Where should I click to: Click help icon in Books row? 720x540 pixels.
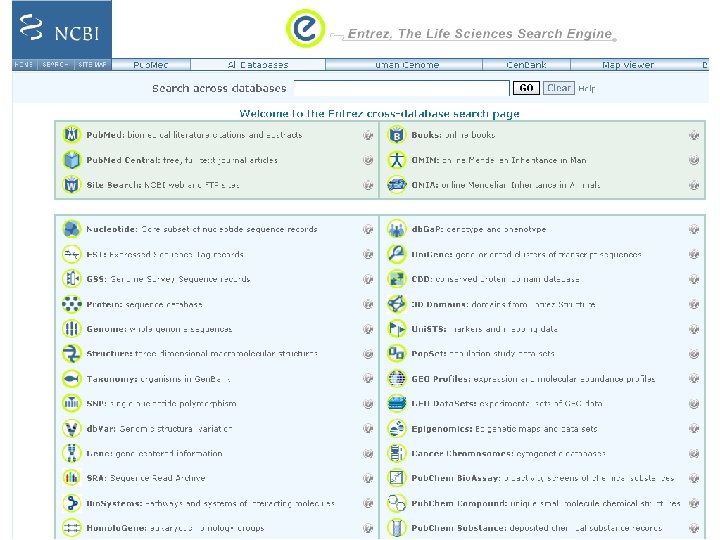[x=694, y=135]
